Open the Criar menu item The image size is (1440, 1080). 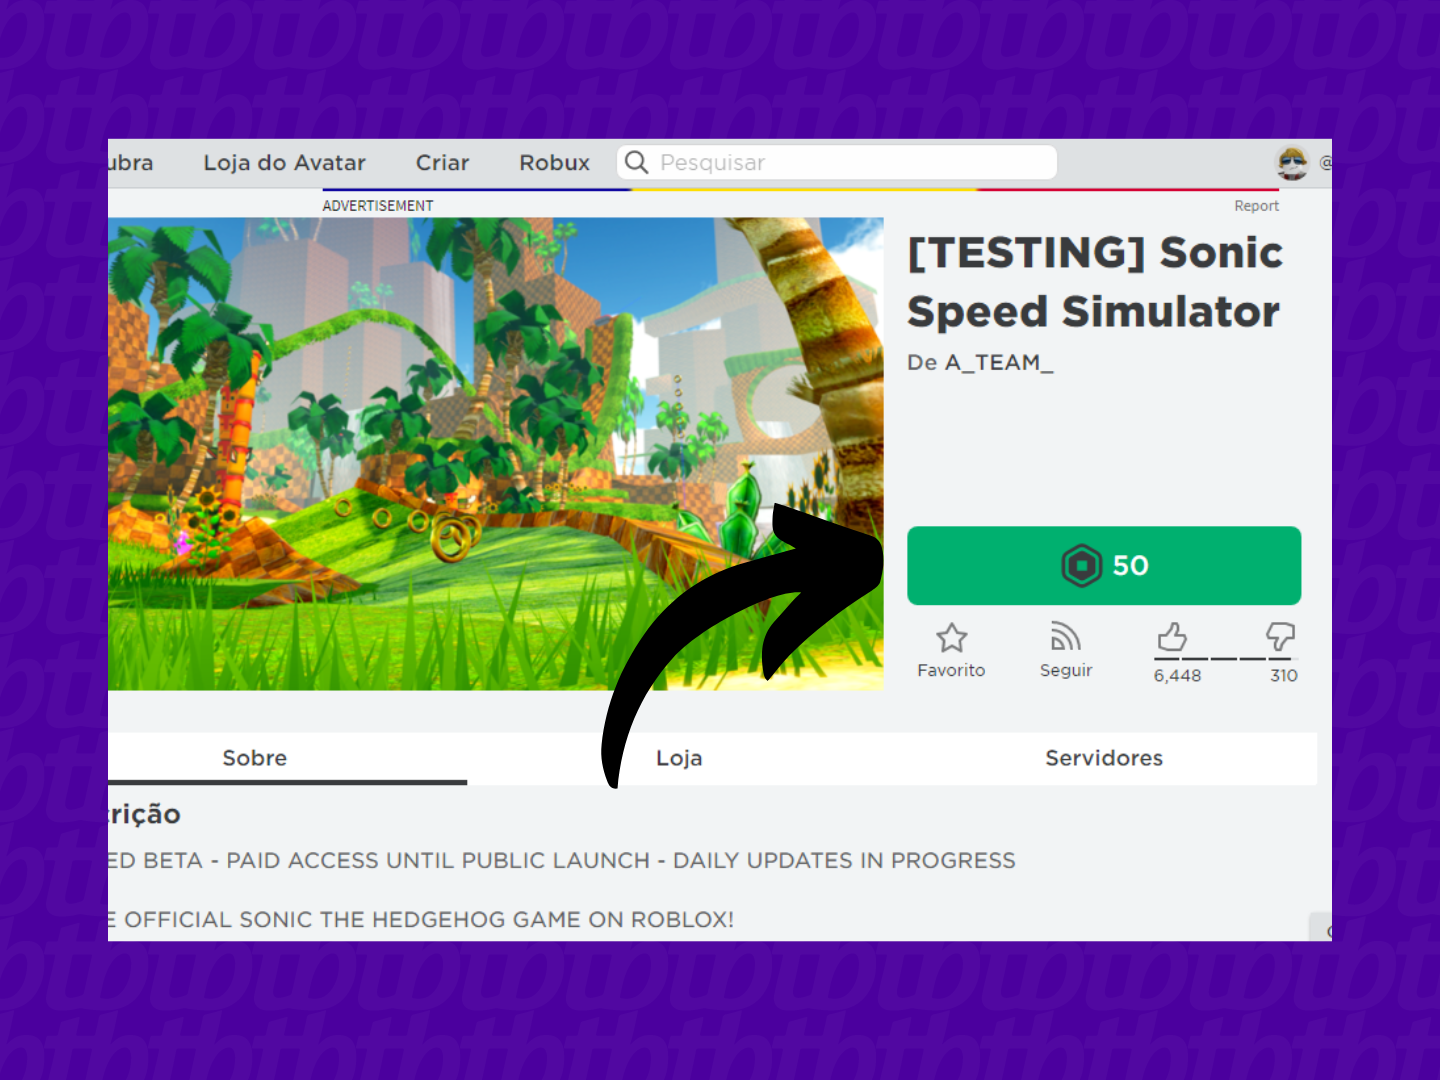click(442, 162)
